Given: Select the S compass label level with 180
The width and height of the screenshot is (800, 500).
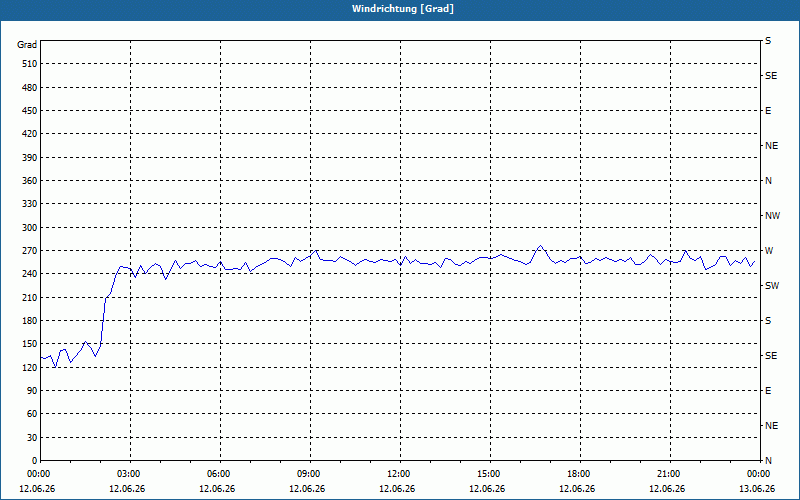Looking at the screenshot, I should [768, 321].
